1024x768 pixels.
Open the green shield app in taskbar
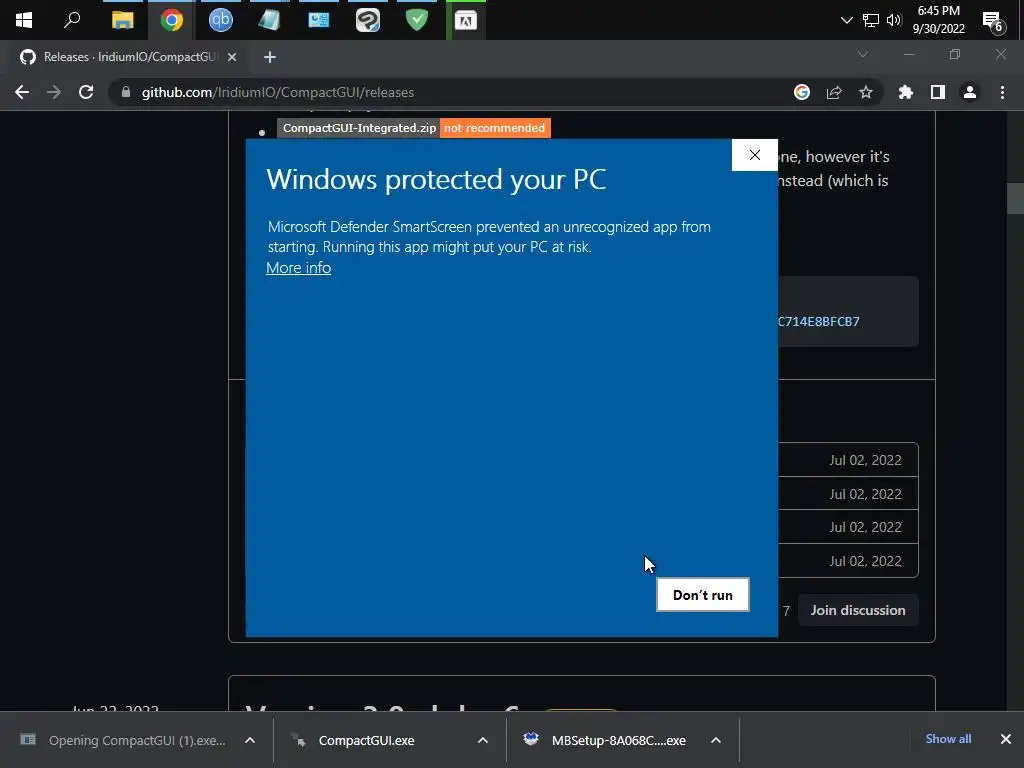(x=416, y=20)
